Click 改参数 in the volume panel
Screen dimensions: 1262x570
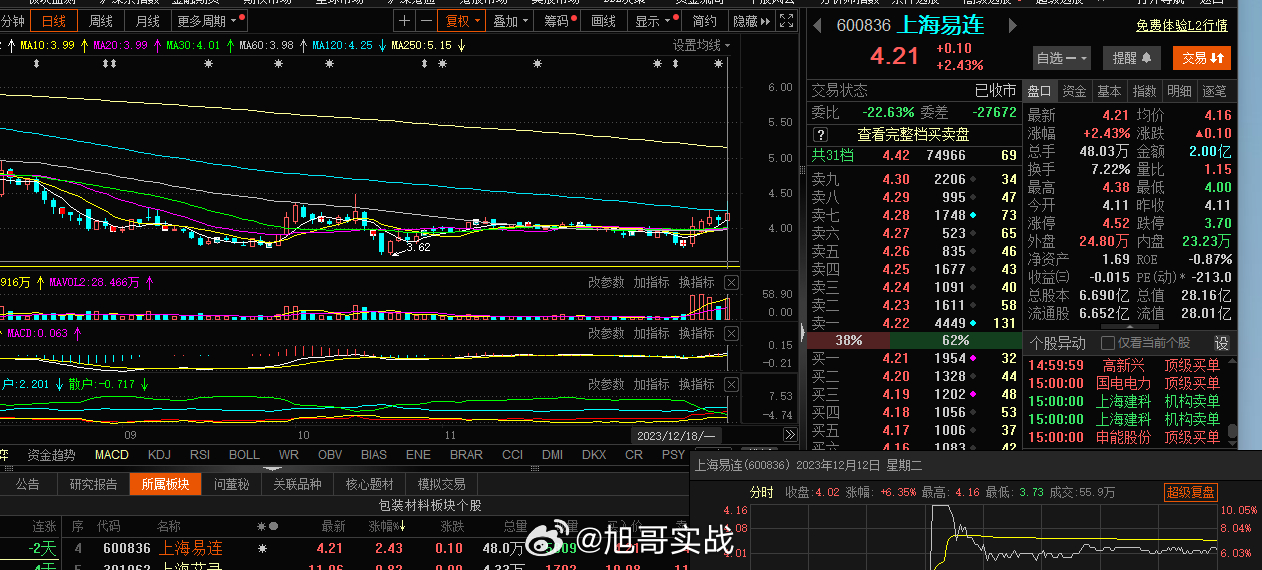click(x=606, y=282)
